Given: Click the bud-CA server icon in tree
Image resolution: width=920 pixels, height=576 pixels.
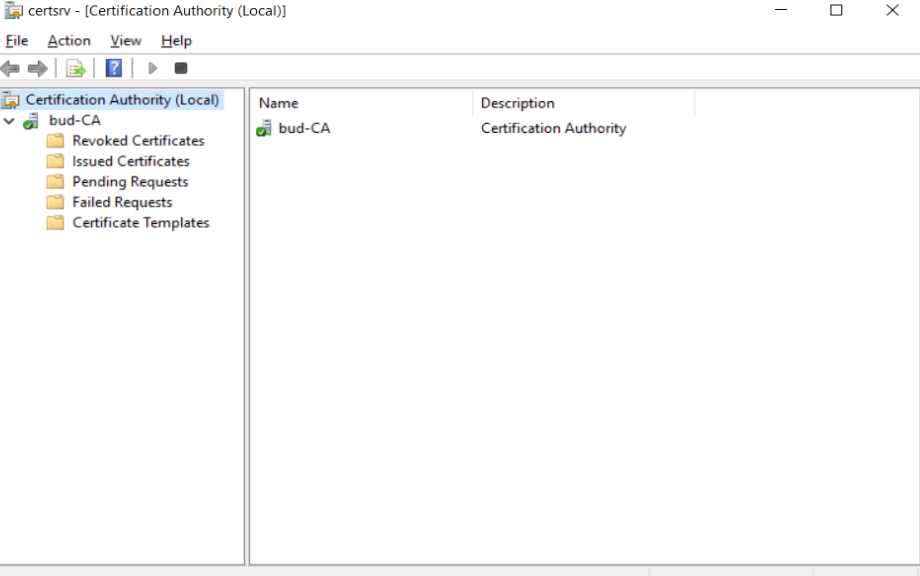Looking at the screenshot, I should [31, 121].
